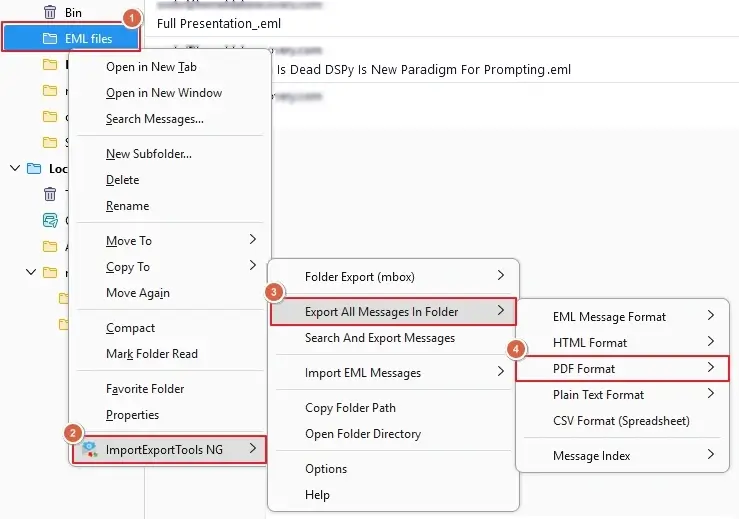This screenshot has width=739, height=519.
Task: Select Search And Export Messages
Action: tap(394, 338)
